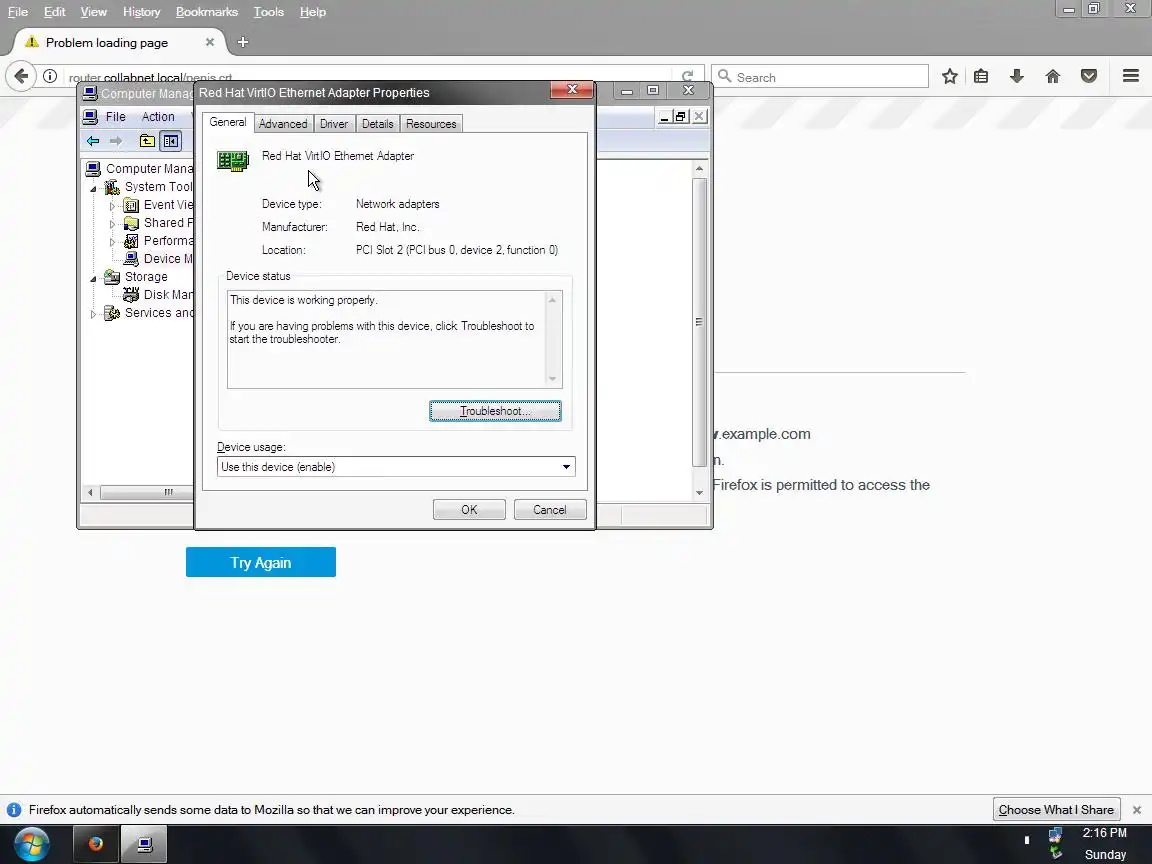1152x864 pixels.
Task: Switch to Details tab
Action: pyautogui.click(x=378, y=123)
